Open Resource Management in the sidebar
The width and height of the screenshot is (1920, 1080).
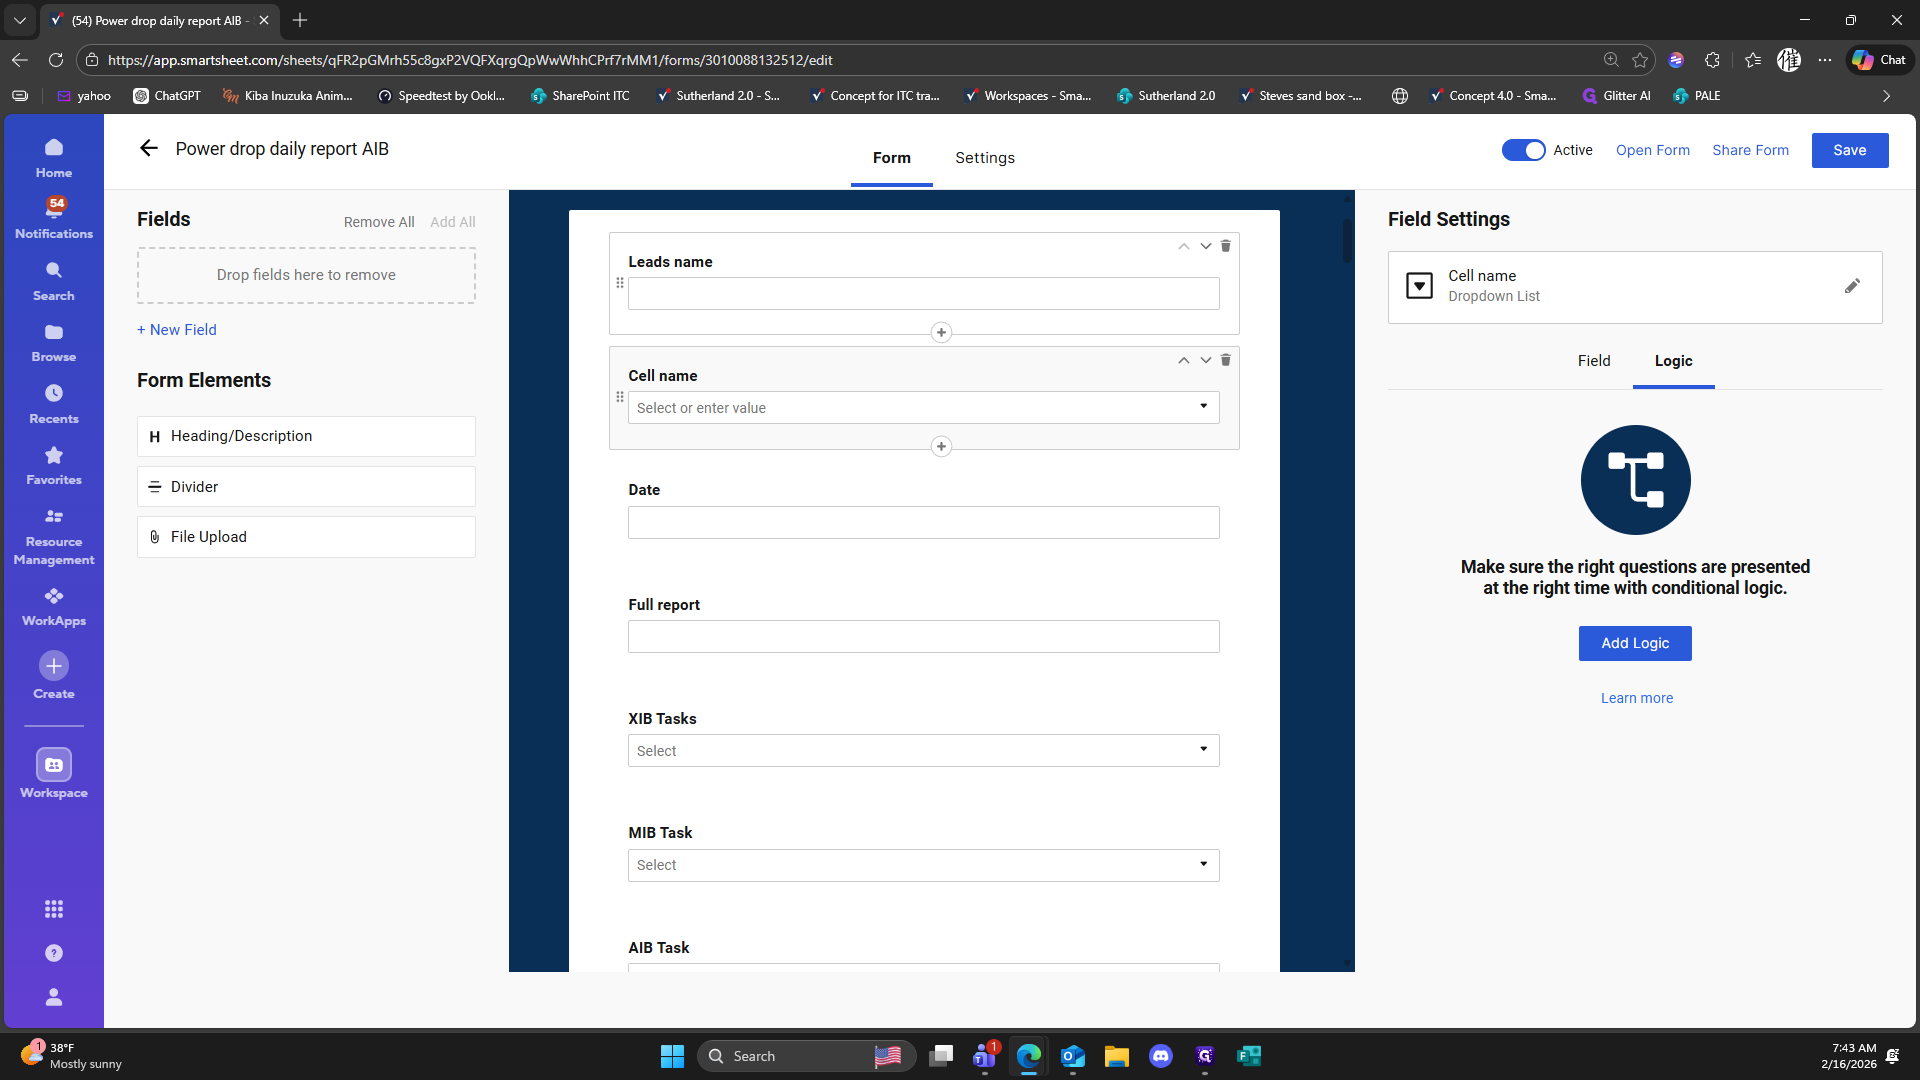(54, 536)
